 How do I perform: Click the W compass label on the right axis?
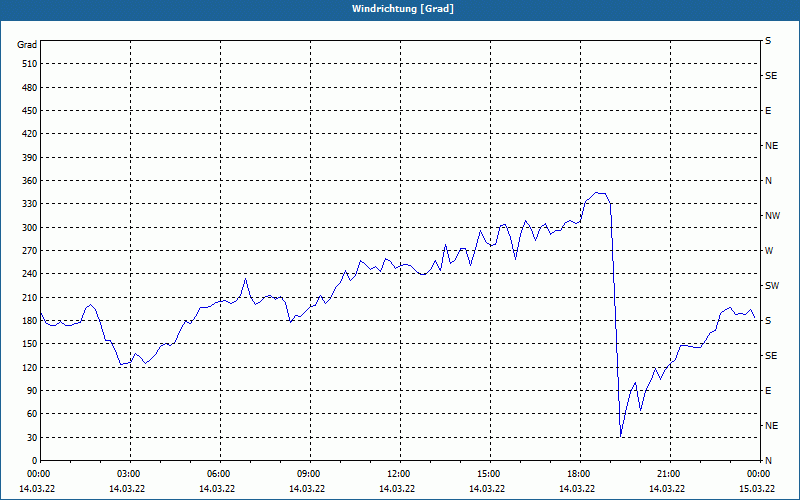769,251
